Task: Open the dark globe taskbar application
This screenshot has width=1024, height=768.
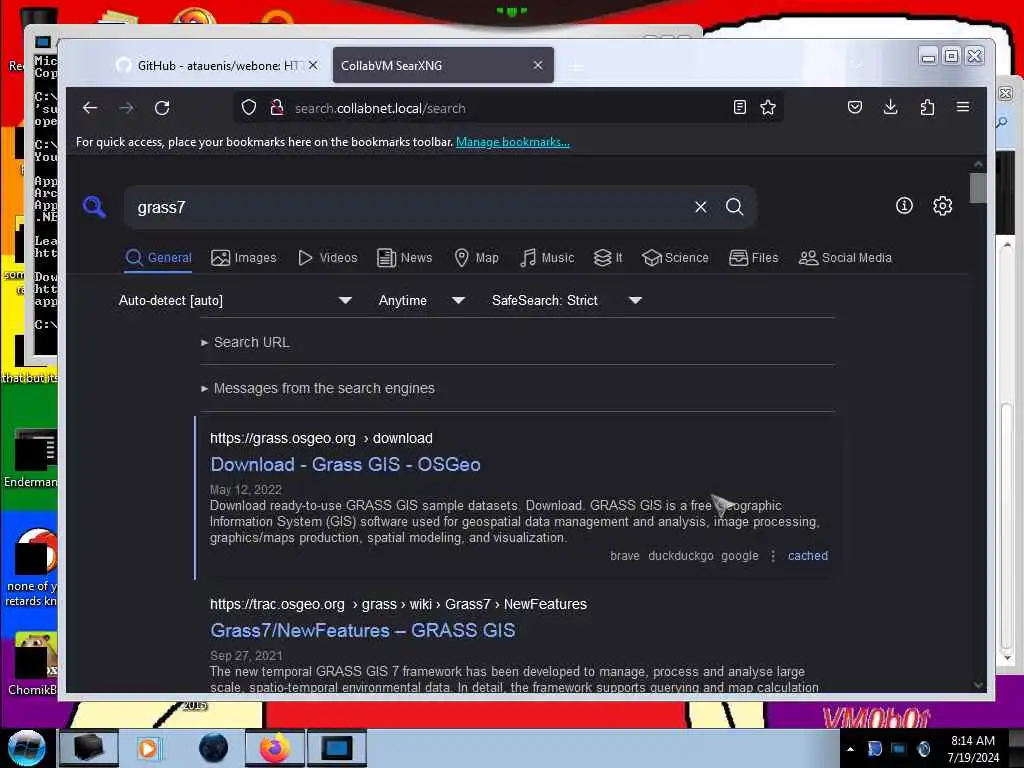Action: tap(213, 748)
